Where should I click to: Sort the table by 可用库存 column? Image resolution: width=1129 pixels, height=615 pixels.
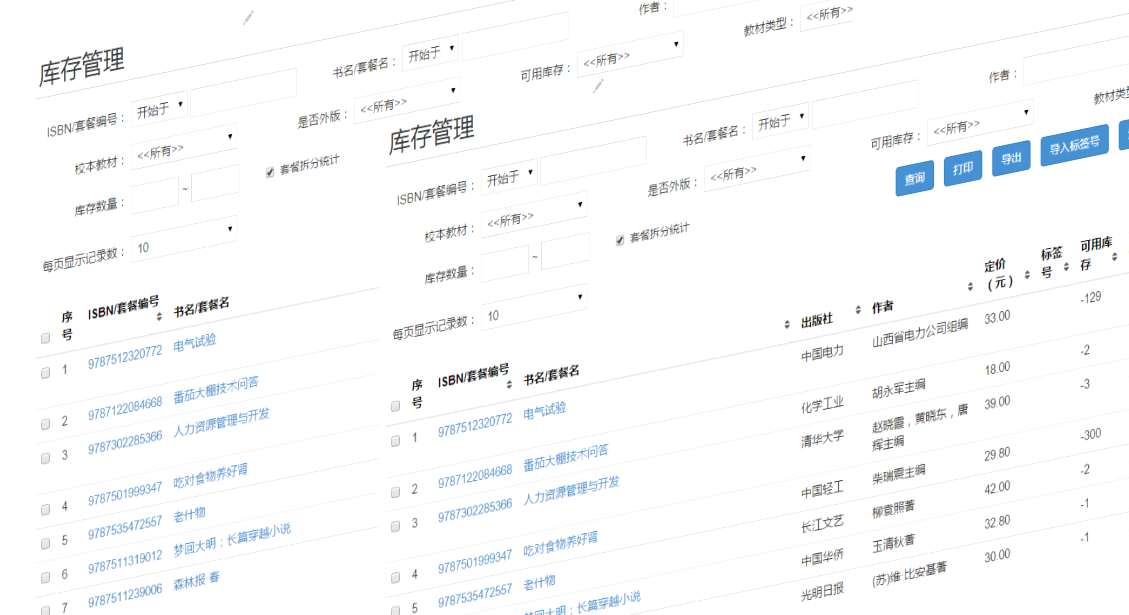(x=1115, y=257)
